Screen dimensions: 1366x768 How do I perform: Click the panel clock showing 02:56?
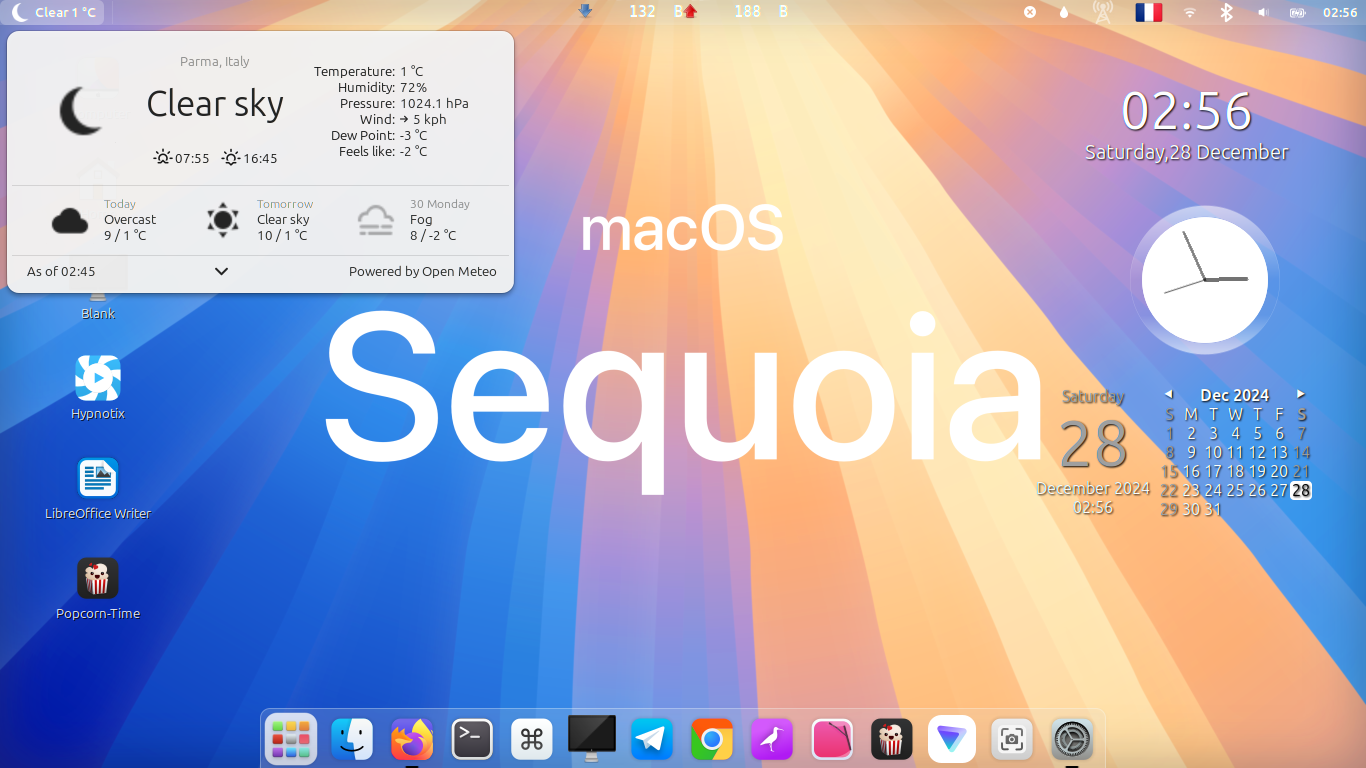point(1340,12)
